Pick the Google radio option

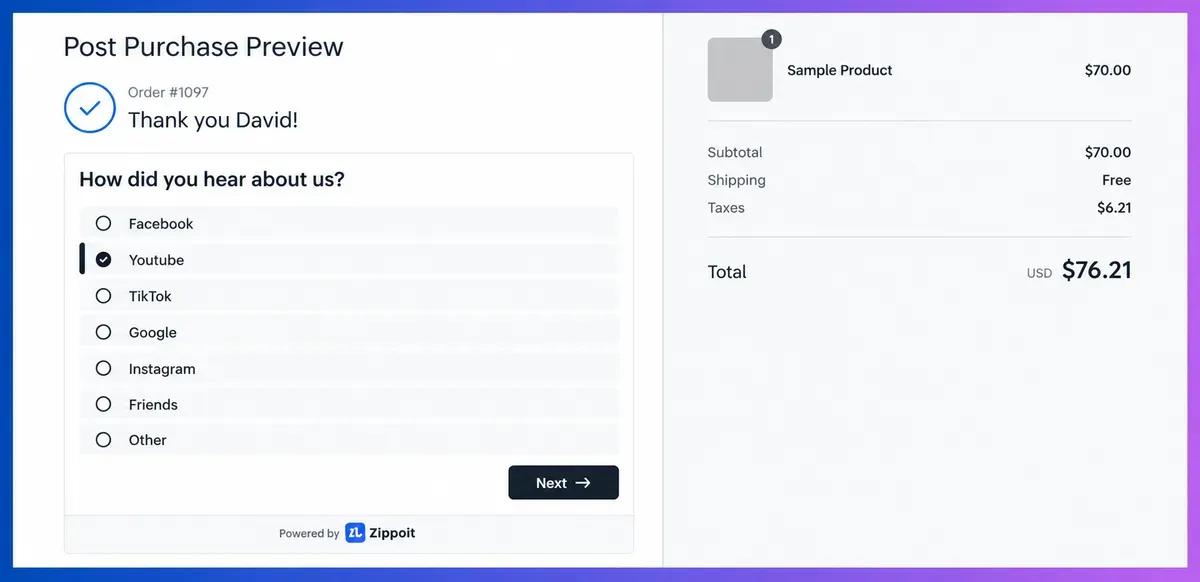point(349,332)
